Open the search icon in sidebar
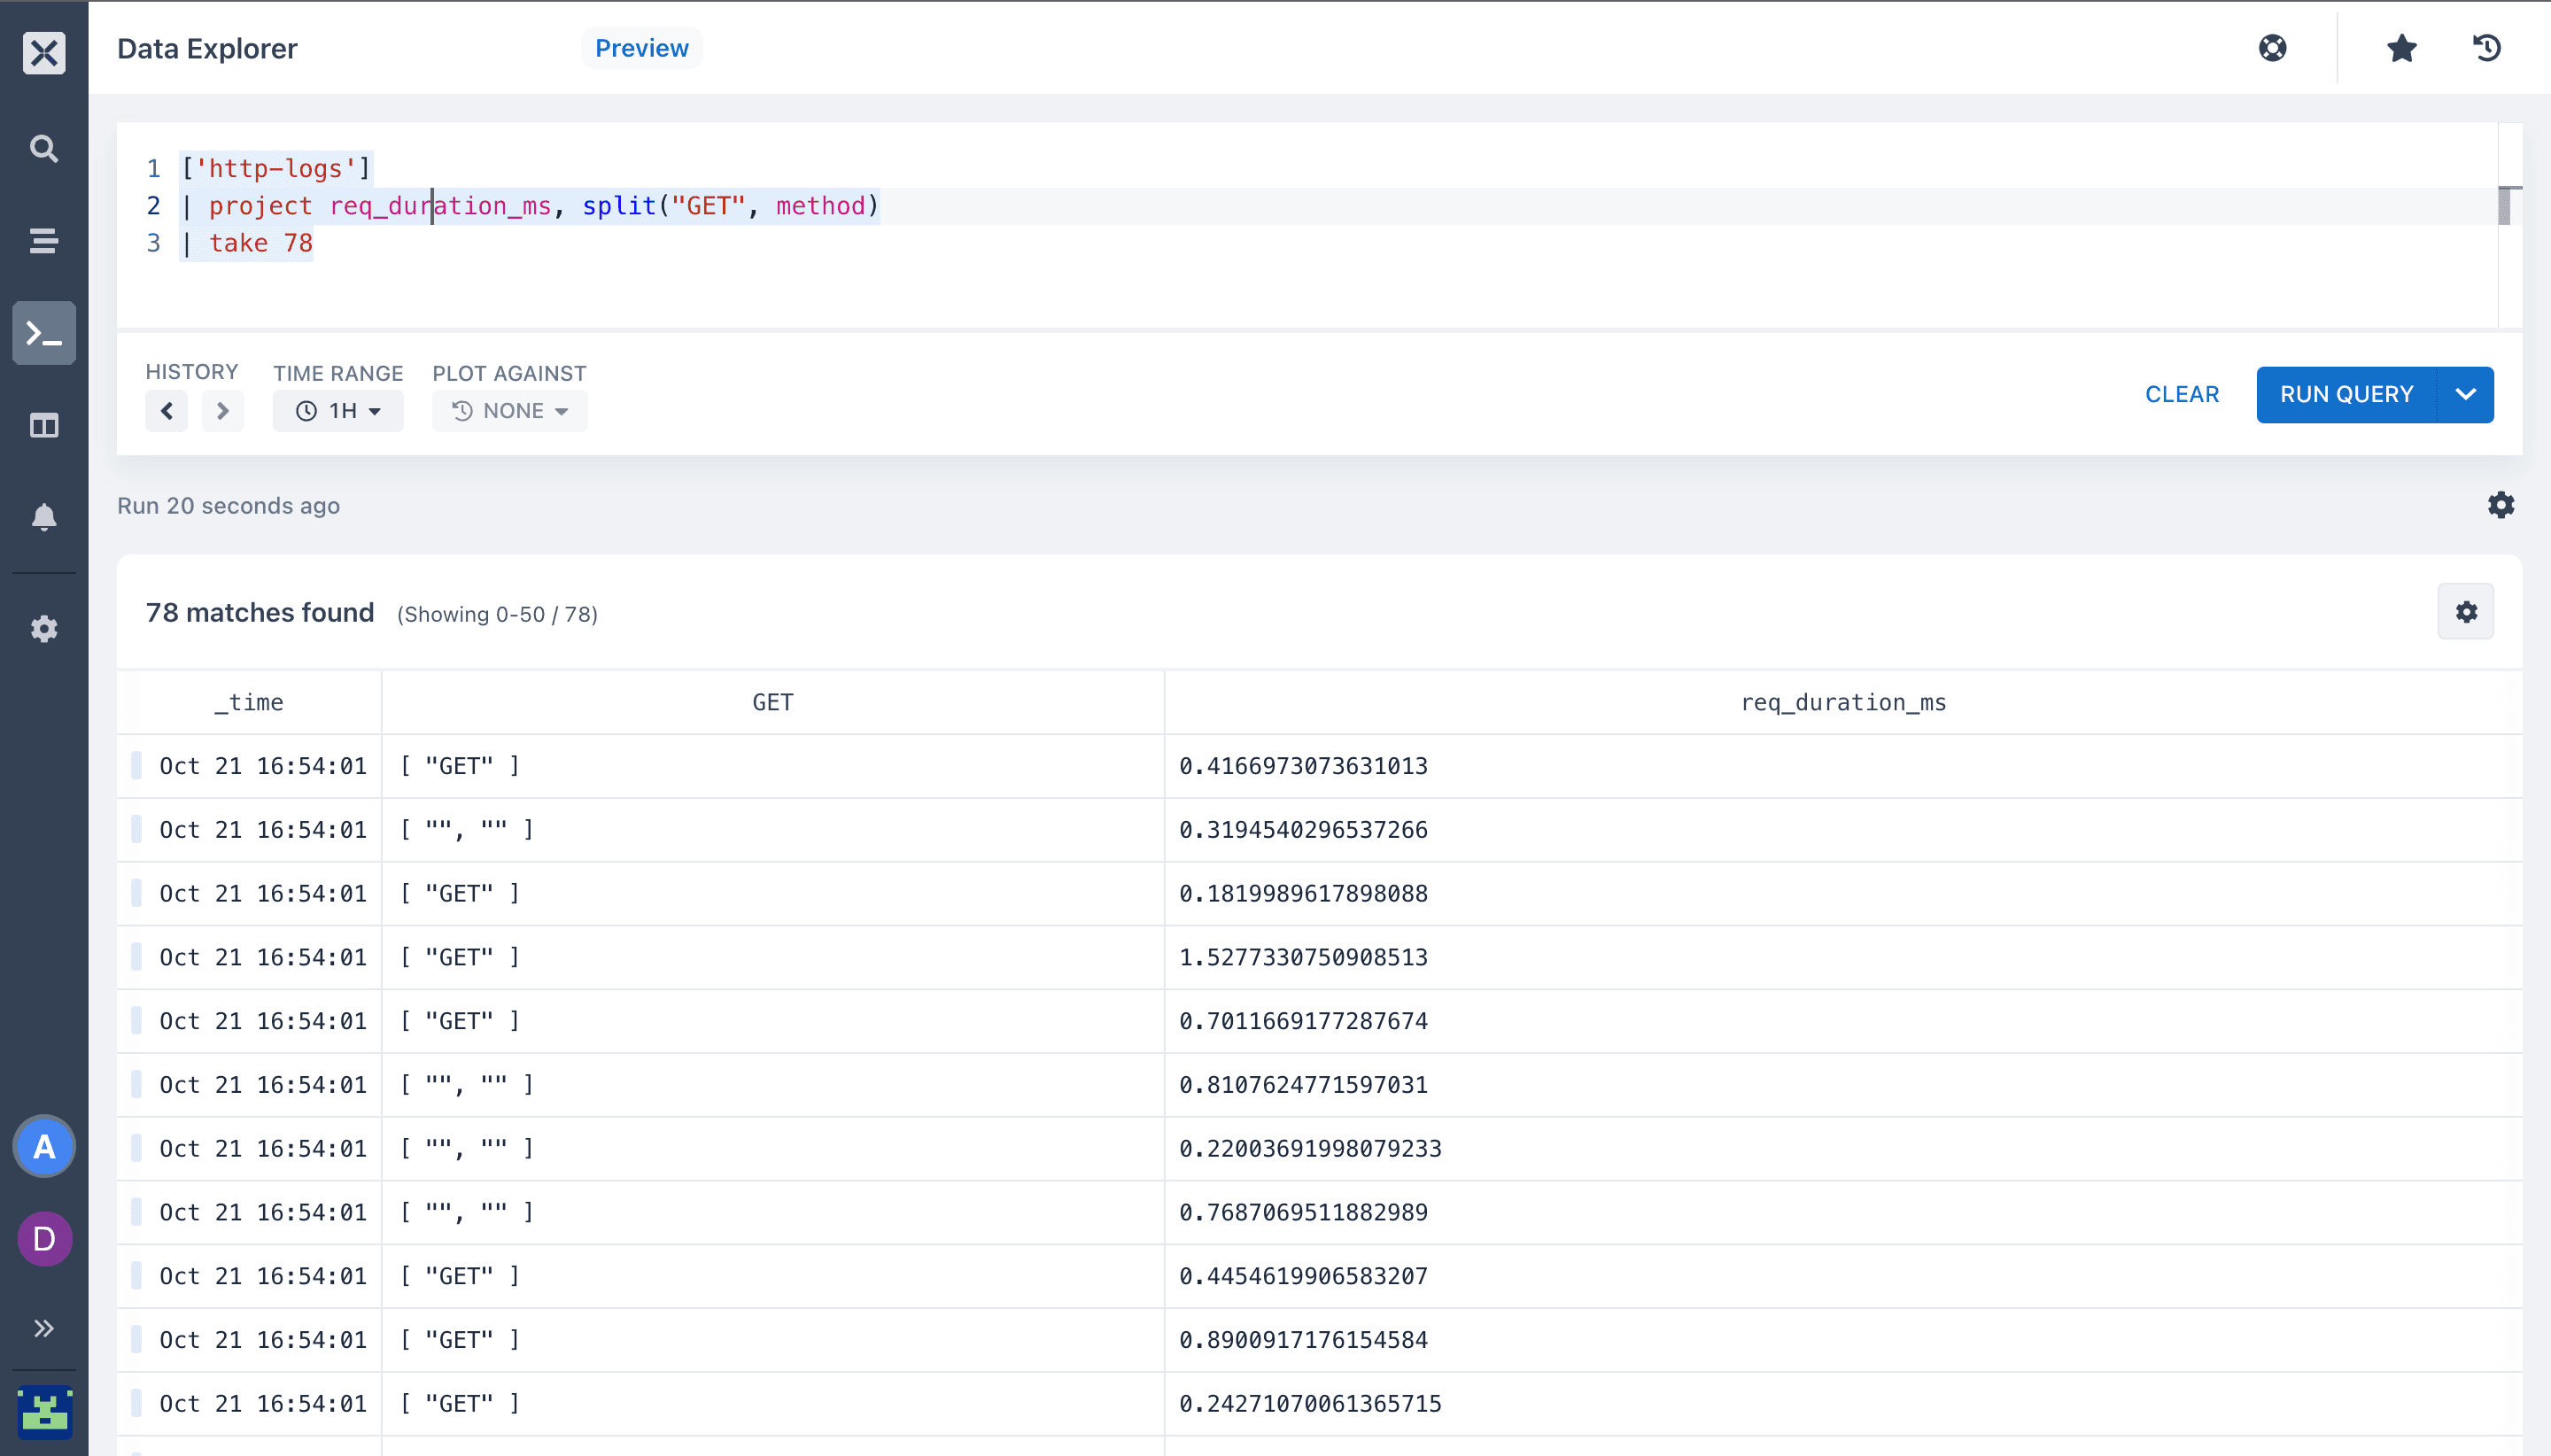 click(44, 148)
